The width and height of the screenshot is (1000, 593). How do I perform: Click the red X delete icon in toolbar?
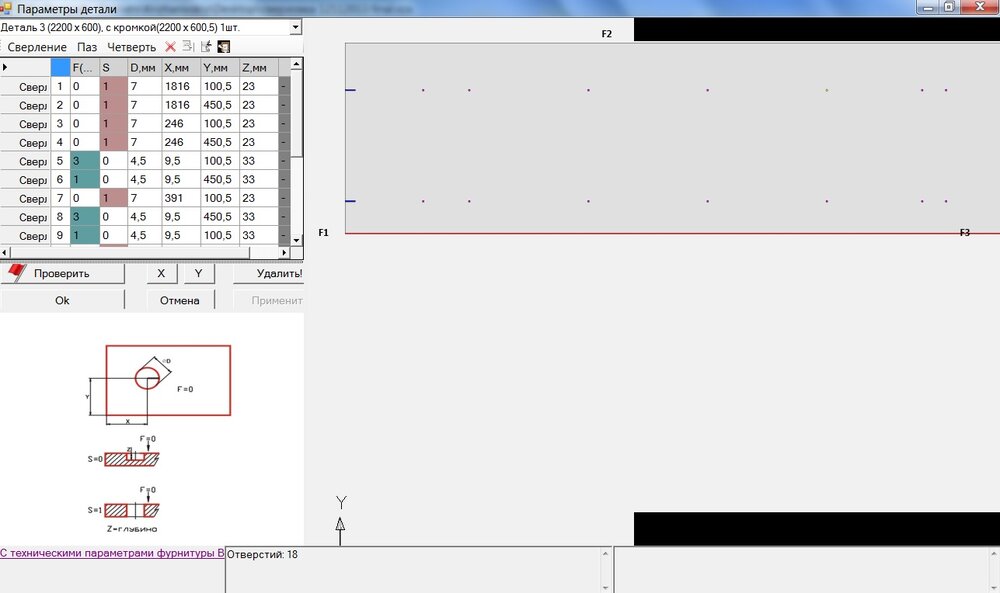(170, 47)
